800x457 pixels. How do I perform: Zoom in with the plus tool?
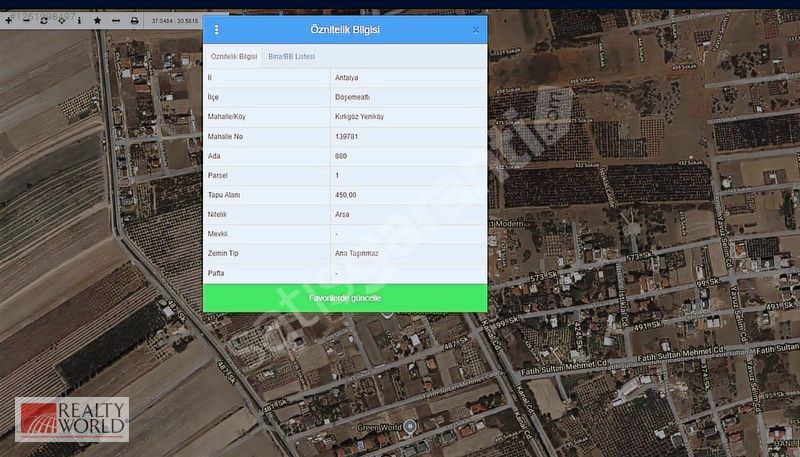[8, 20]
